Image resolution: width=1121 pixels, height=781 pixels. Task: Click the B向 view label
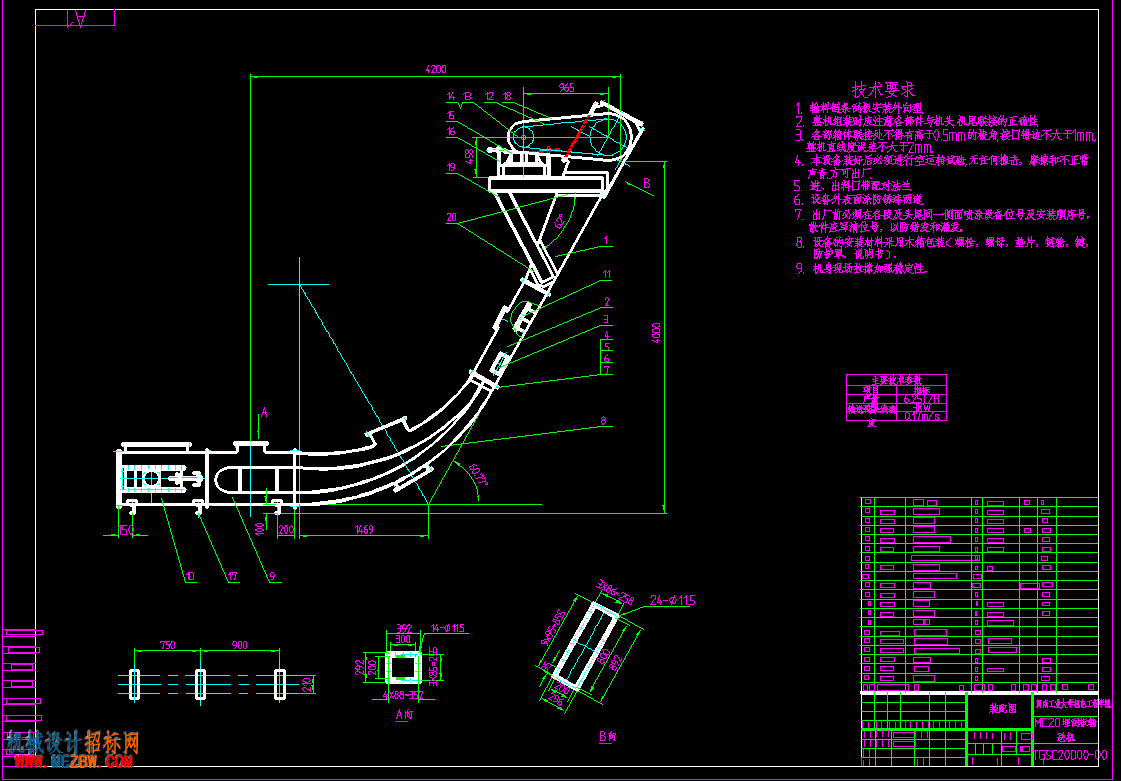pyautogui.click(x=605, y=736)
